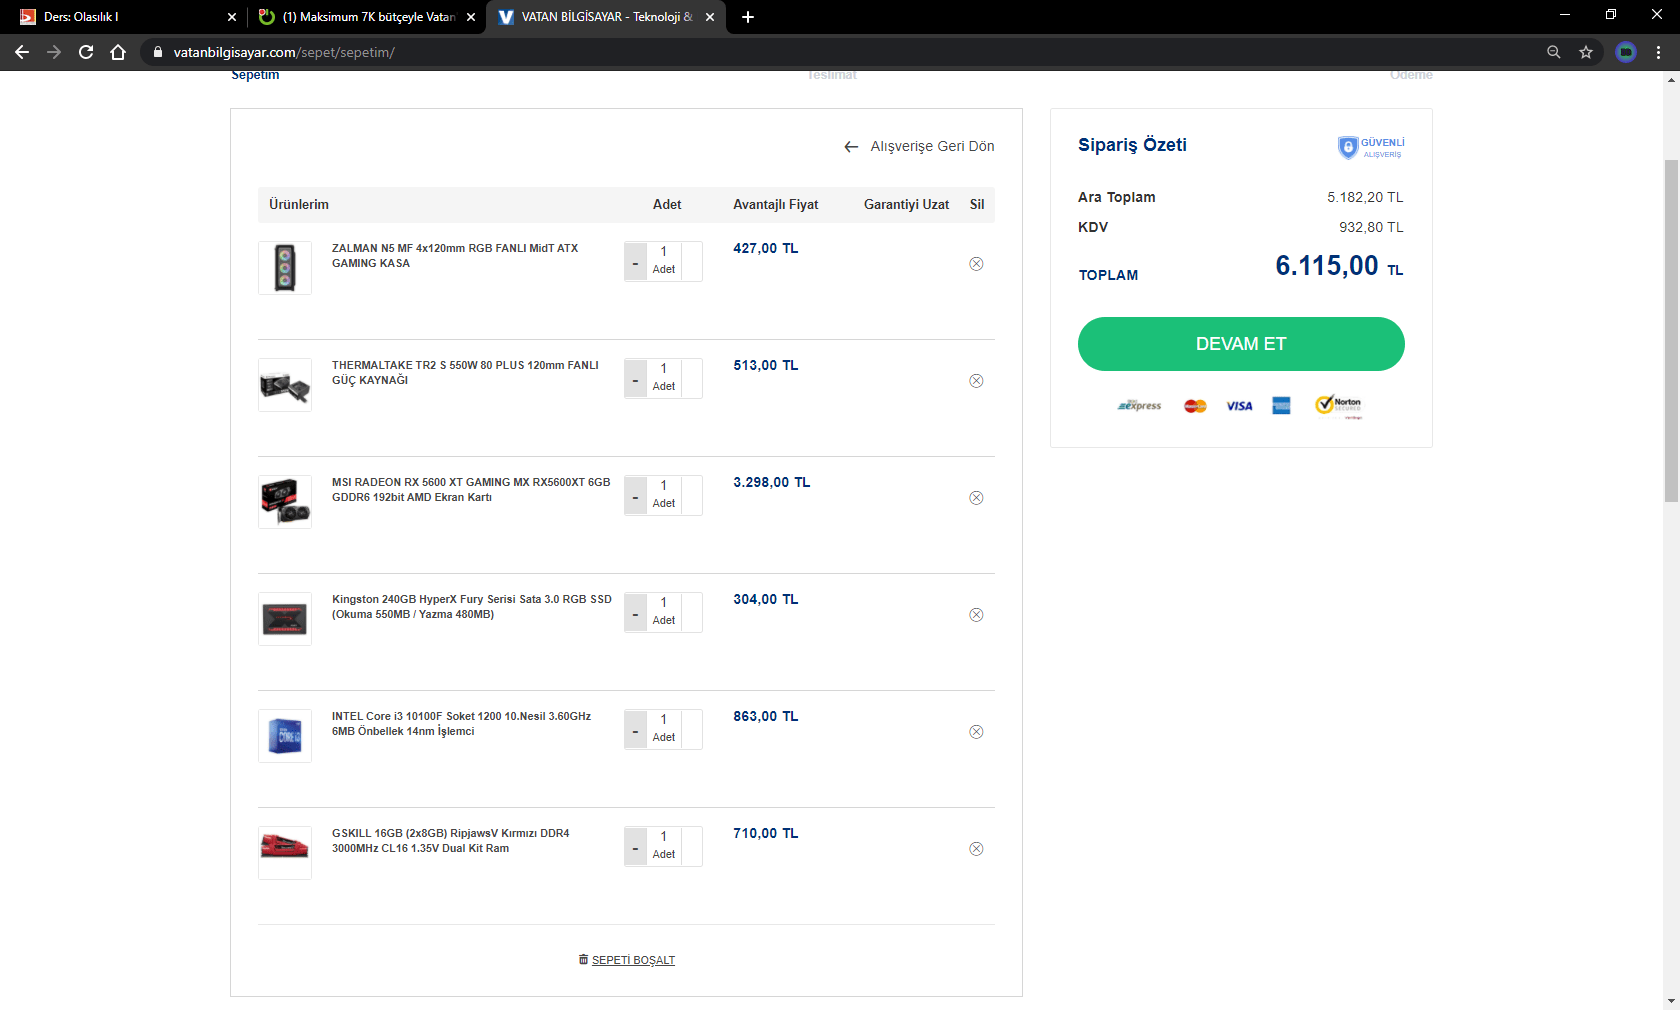Click the ZALMAN case product thumbnail
1680x1010 pixels.
click(x=285, y=268)
